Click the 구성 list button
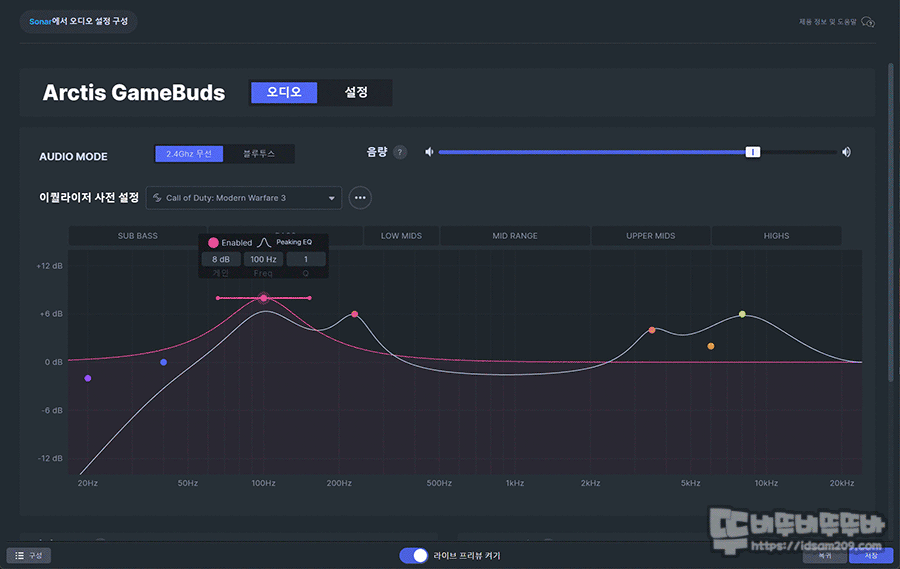 (x=29, y=555)
